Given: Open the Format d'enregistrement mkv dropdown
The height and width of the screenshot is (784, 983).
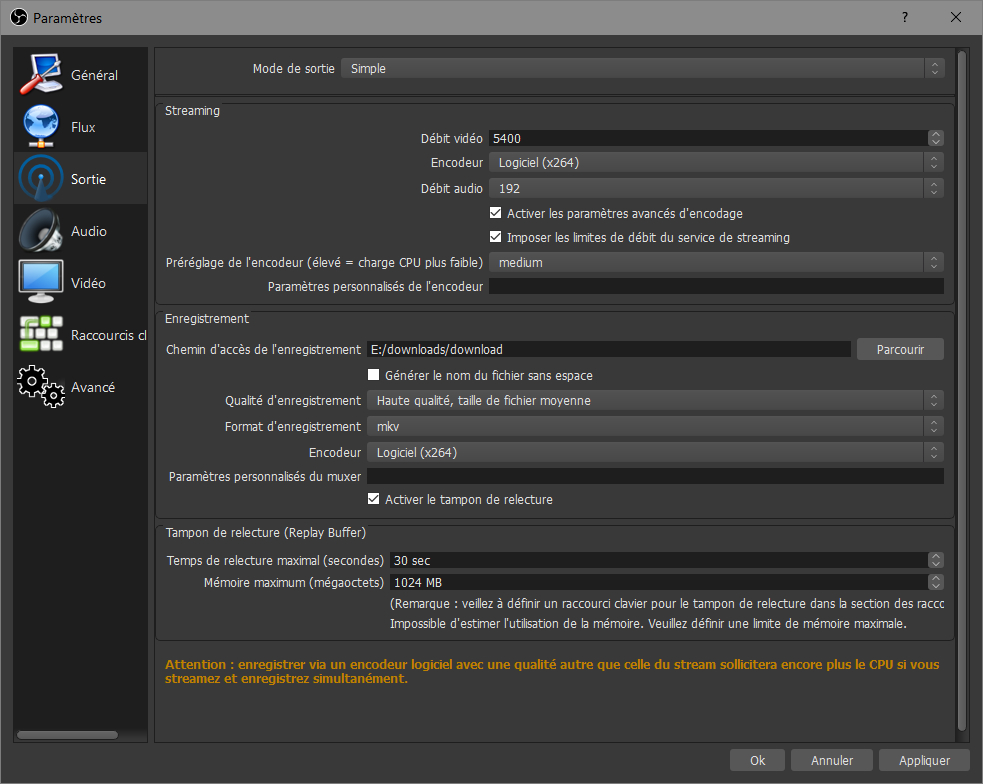Looking at the screenshot, I should click(655, 426).
